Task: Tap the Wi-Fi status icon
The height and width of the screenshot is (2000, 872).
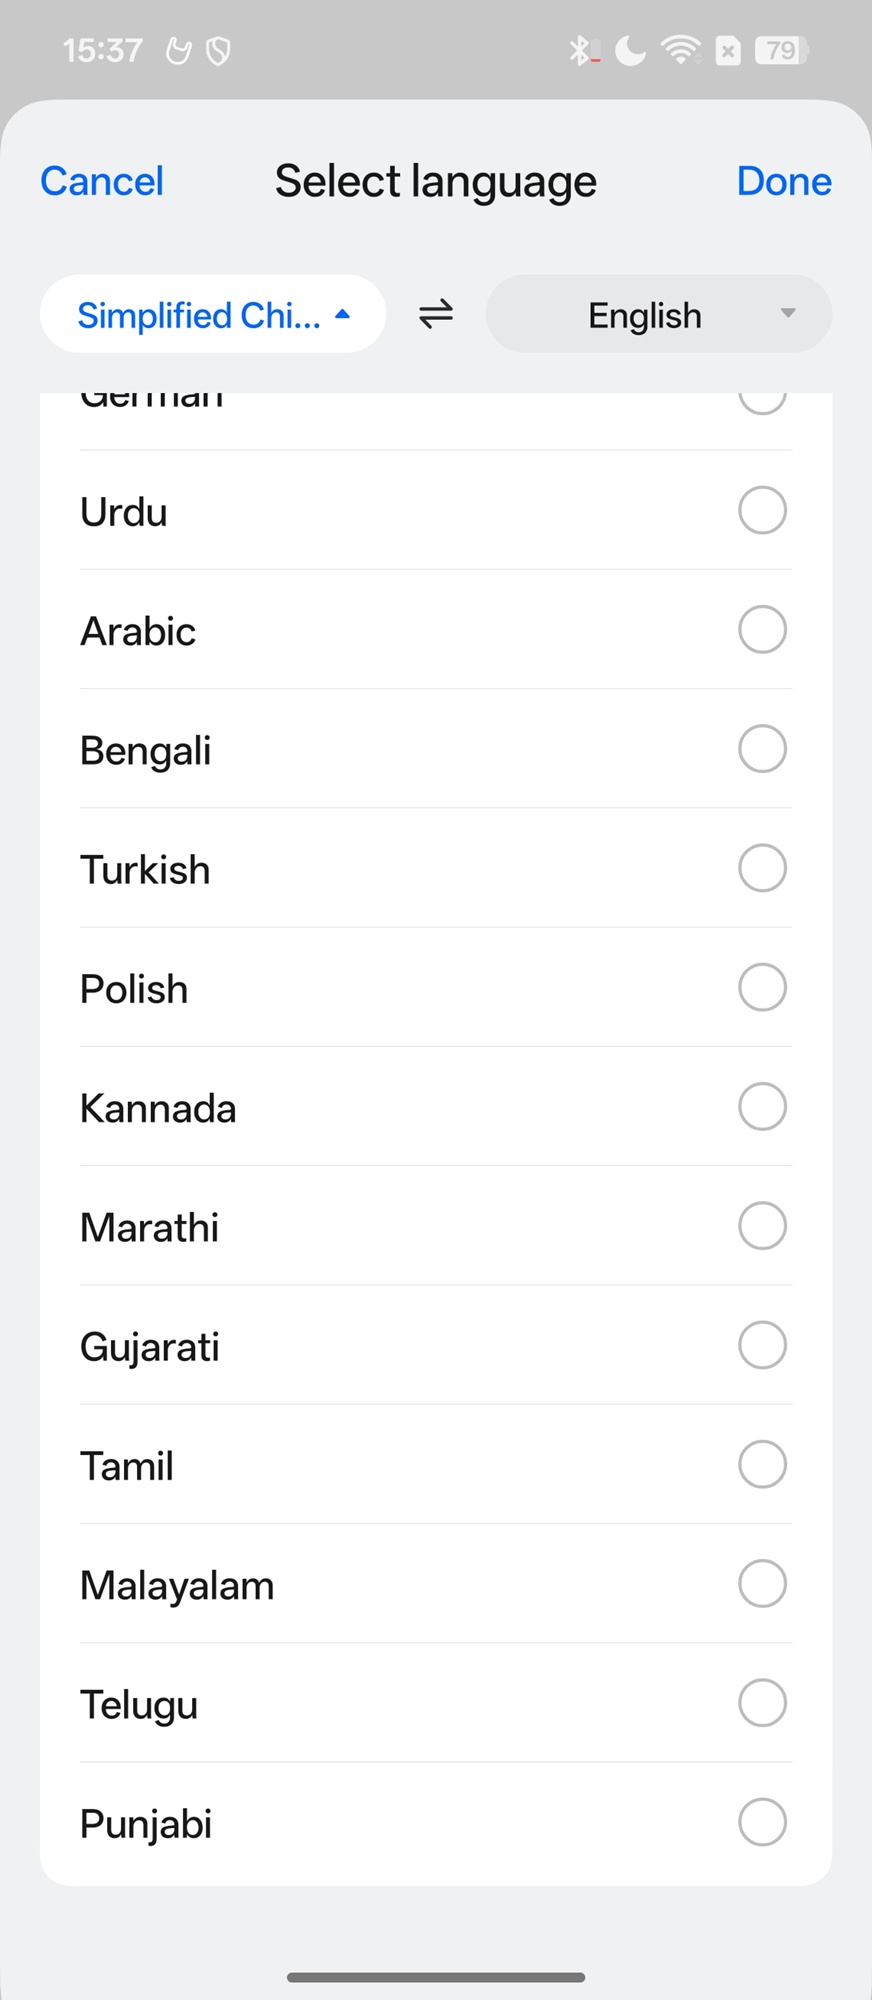Action: pyautogui.click(x=681, y=50)
